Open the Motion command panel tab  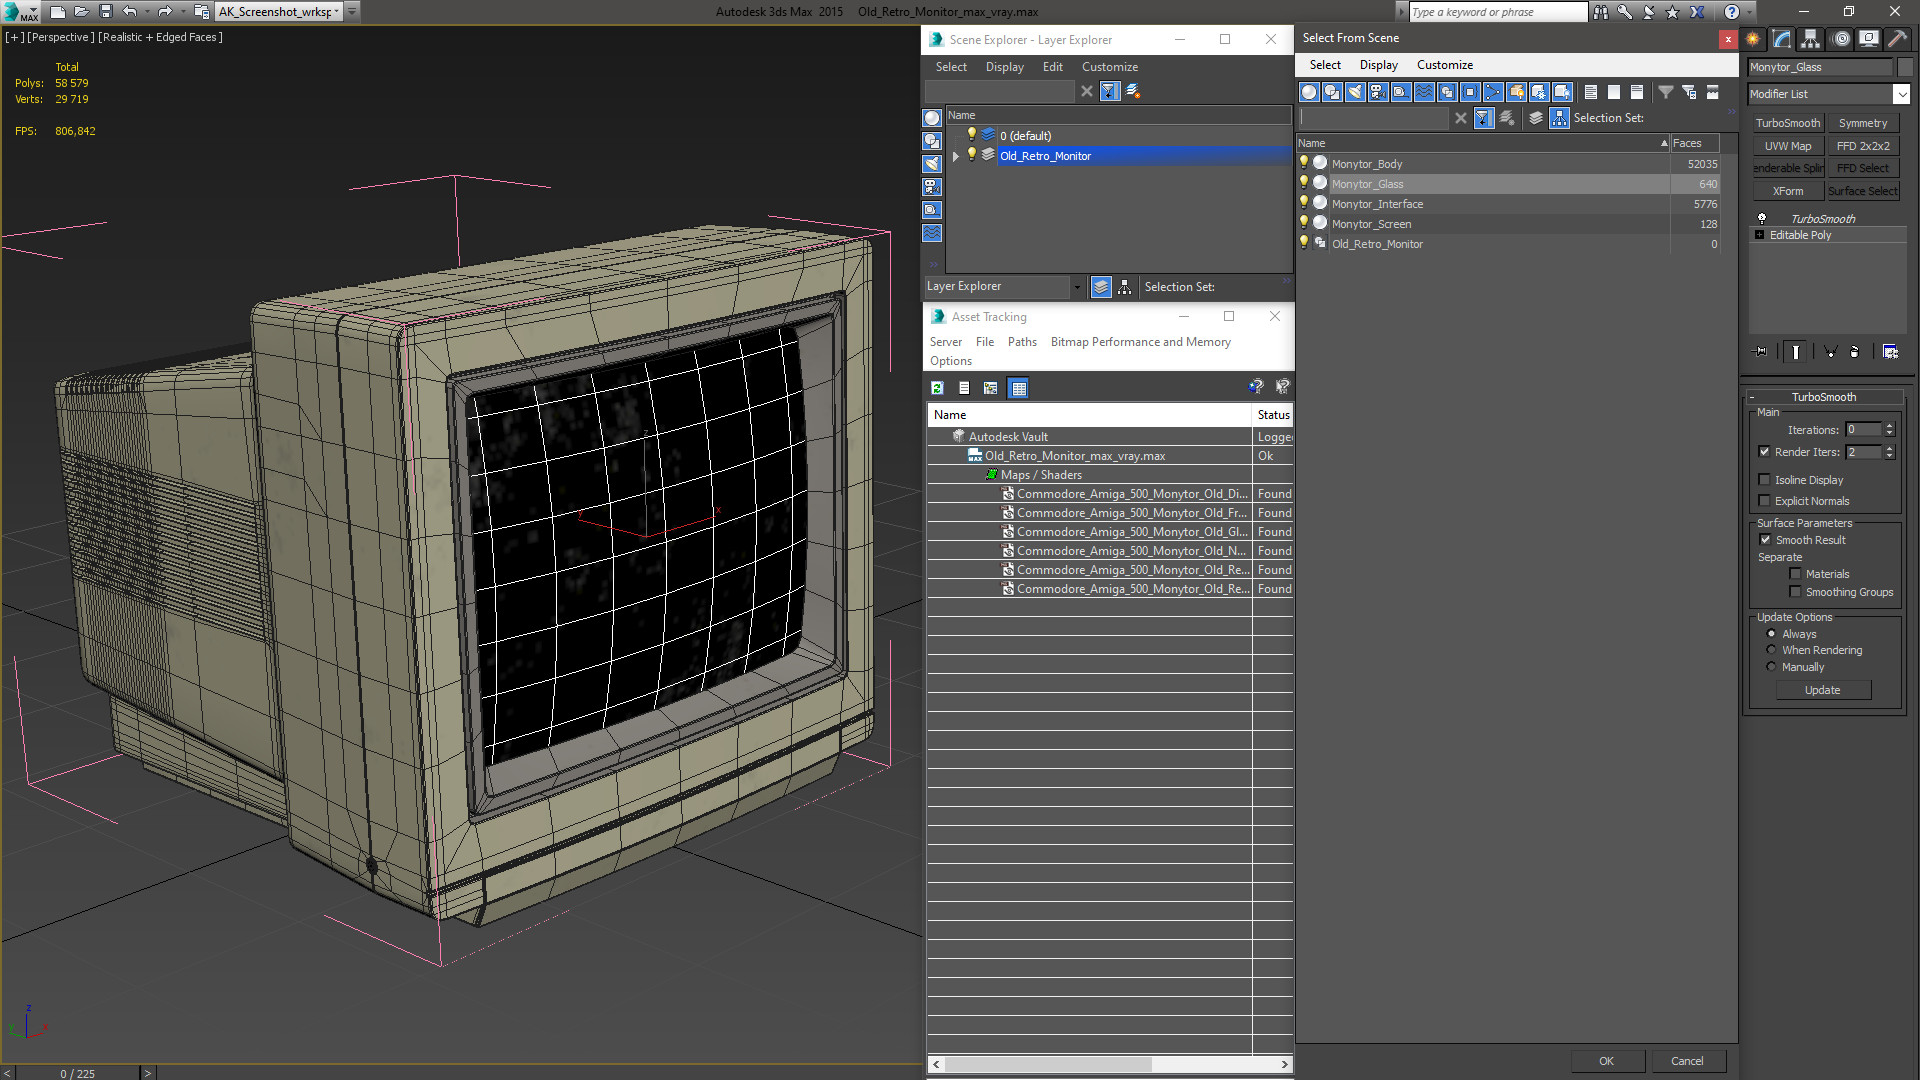tap(1841, 39)
